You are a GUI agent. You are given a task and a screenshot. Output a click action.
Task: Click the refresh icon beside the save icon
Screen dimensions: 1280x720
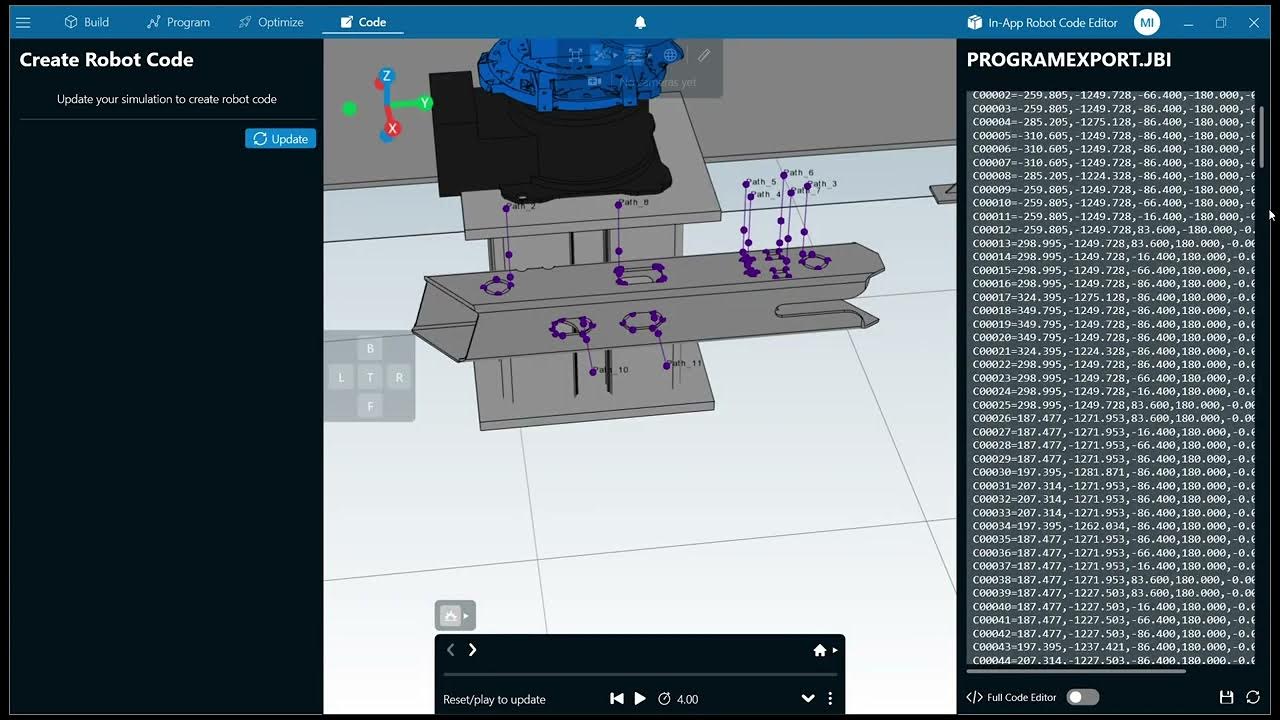[x=1253, y=697]
